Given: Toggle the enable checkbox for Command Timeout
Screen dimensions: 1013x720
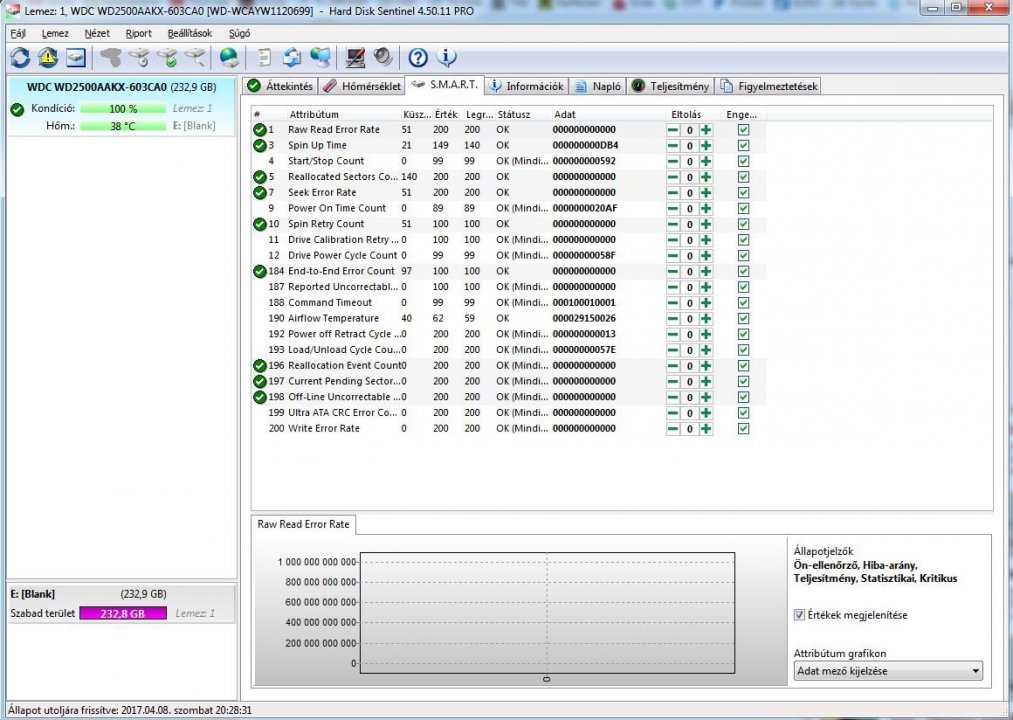Looking at the screenshot, I should coord(743,302).
